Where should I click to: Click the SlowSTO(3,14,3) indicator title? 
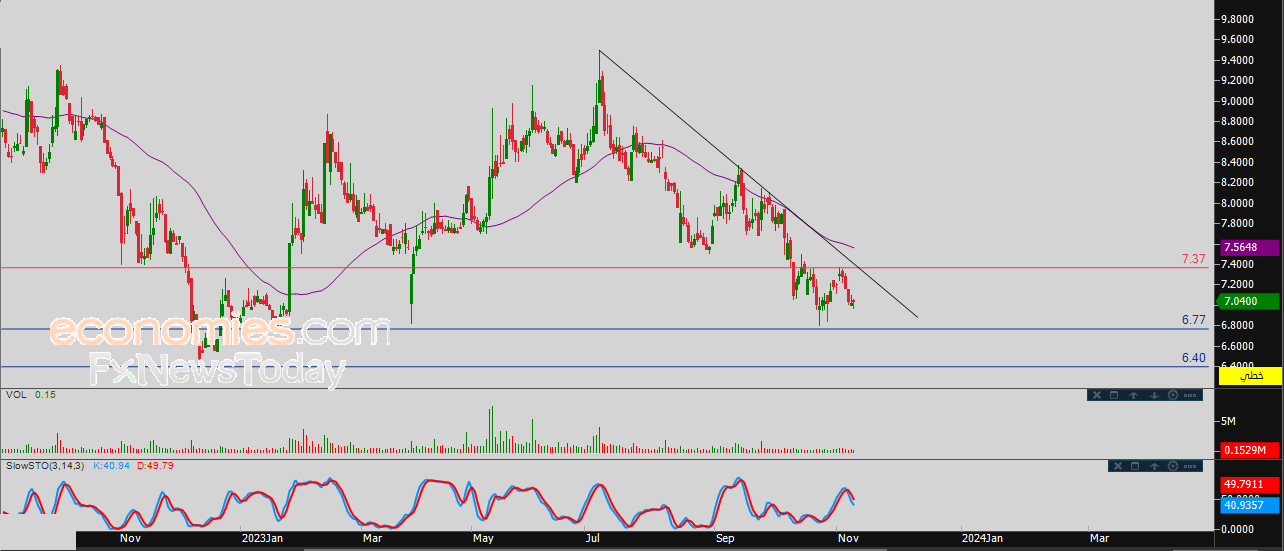[x=46, y=466]
